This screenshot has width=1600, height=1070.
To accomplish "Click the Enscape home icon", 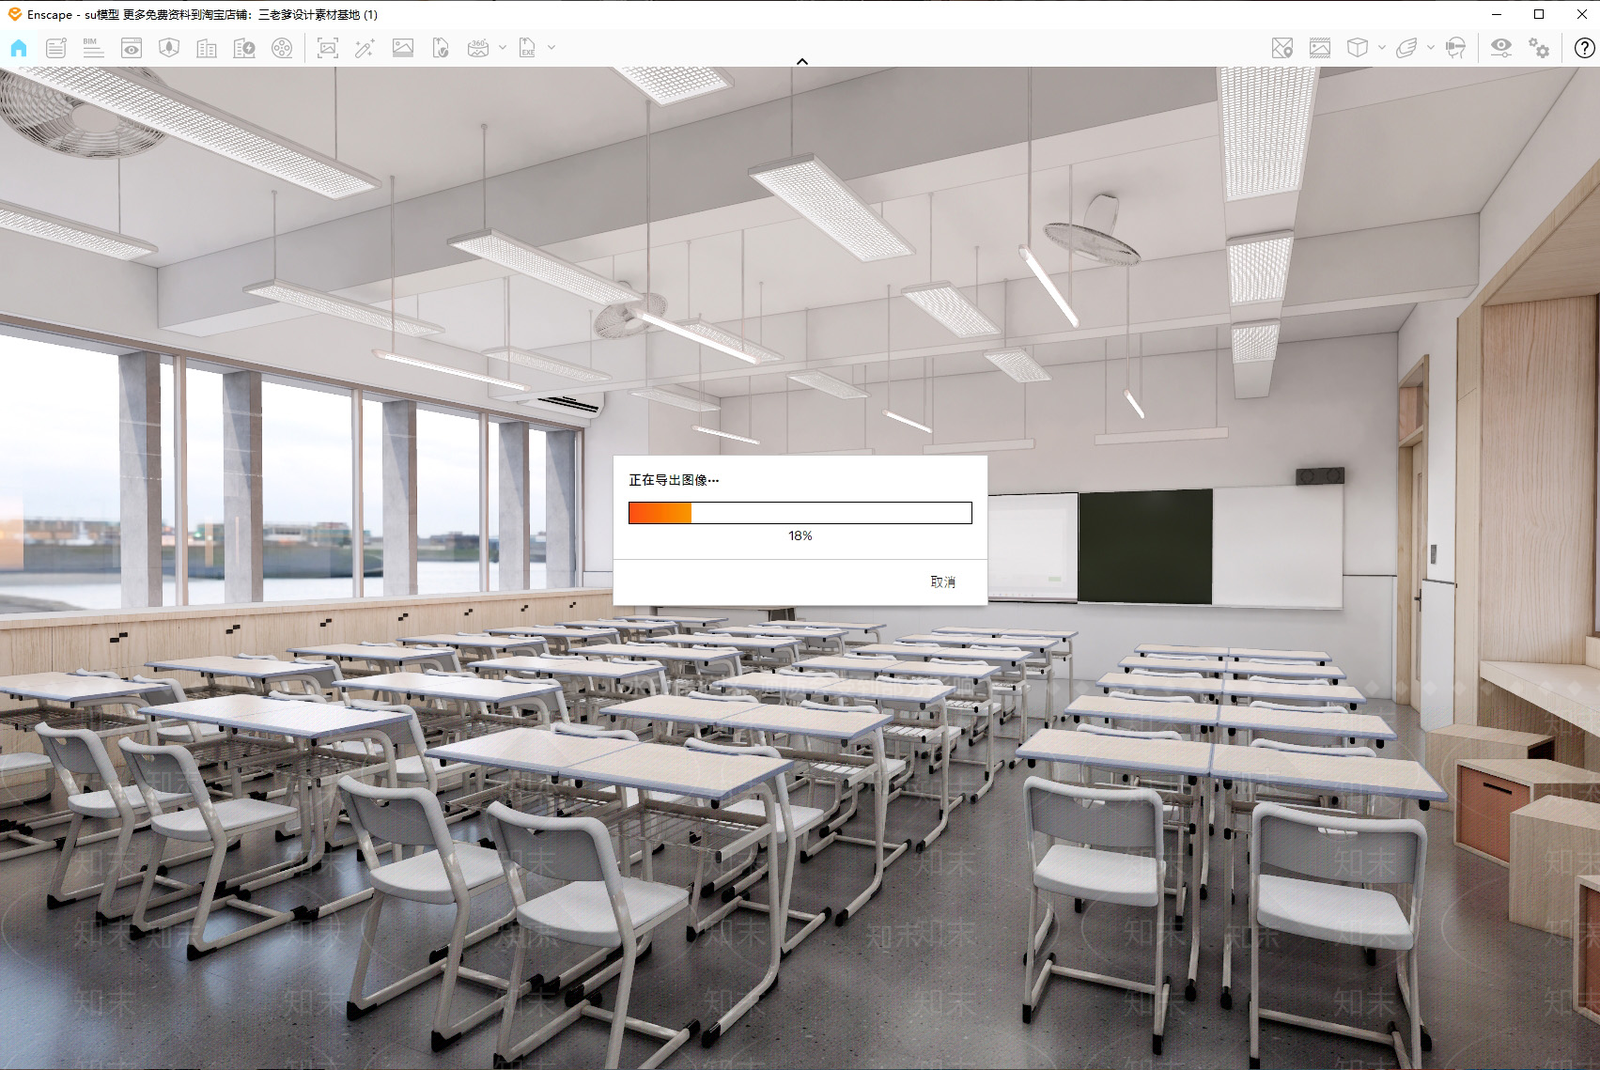I will pos(19,48).
